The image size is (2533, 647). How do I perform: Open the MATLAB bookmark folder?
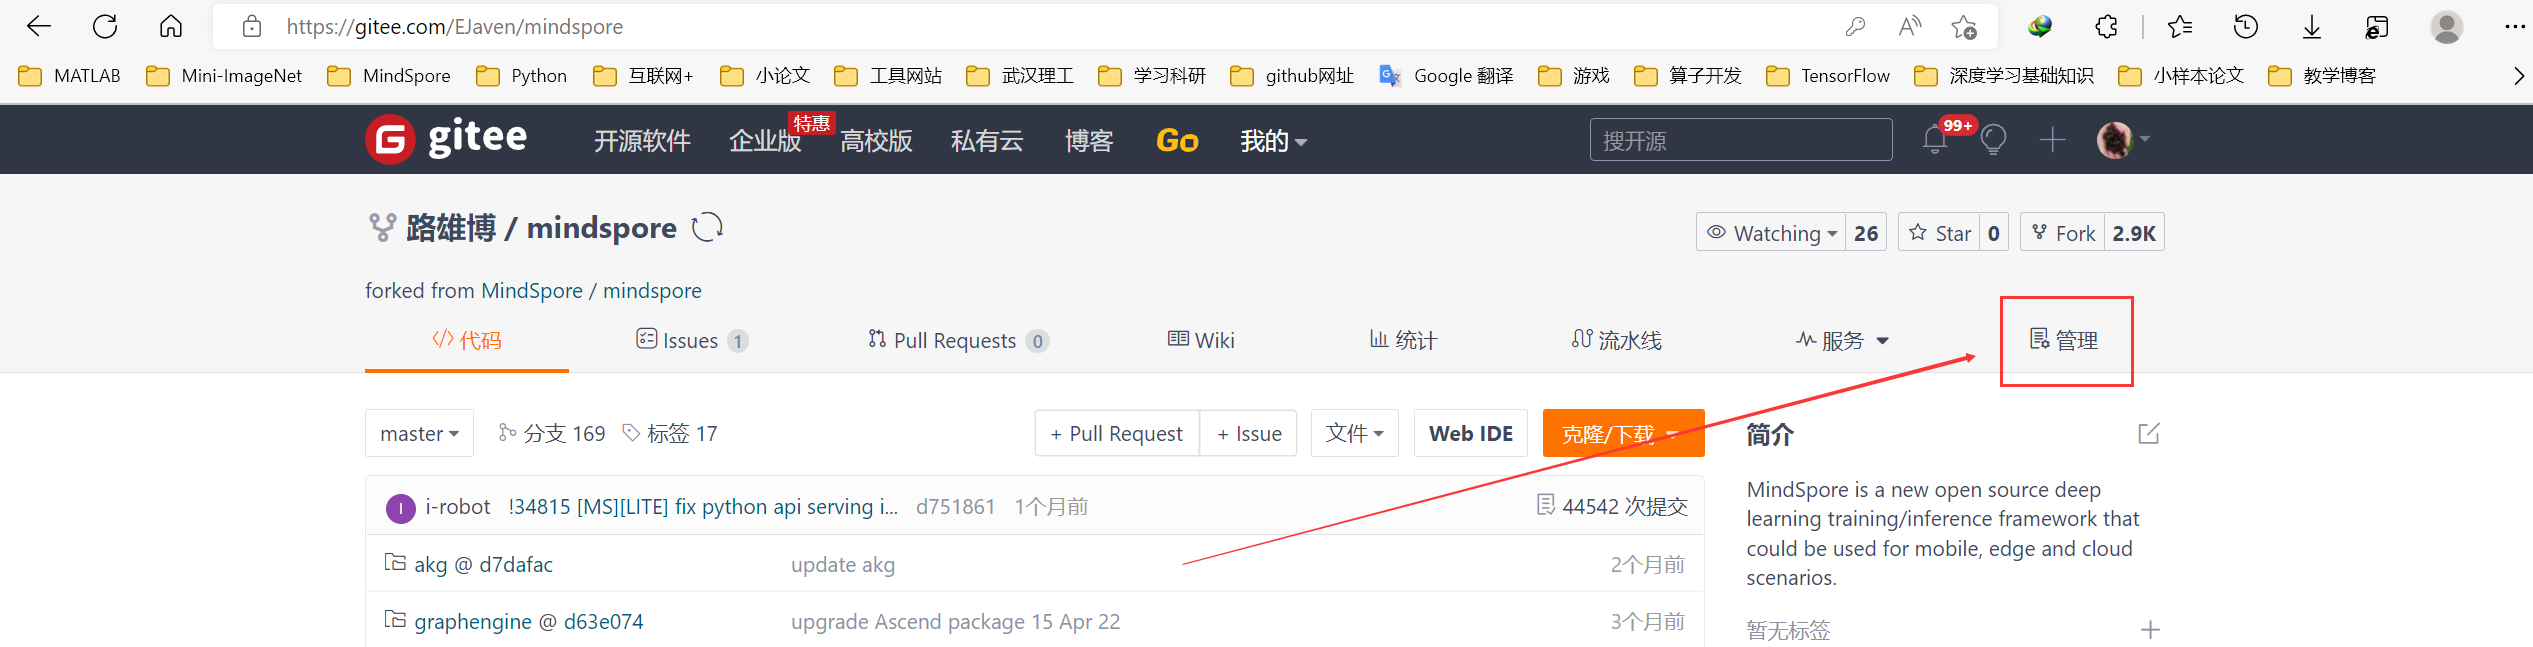[70, 76]
